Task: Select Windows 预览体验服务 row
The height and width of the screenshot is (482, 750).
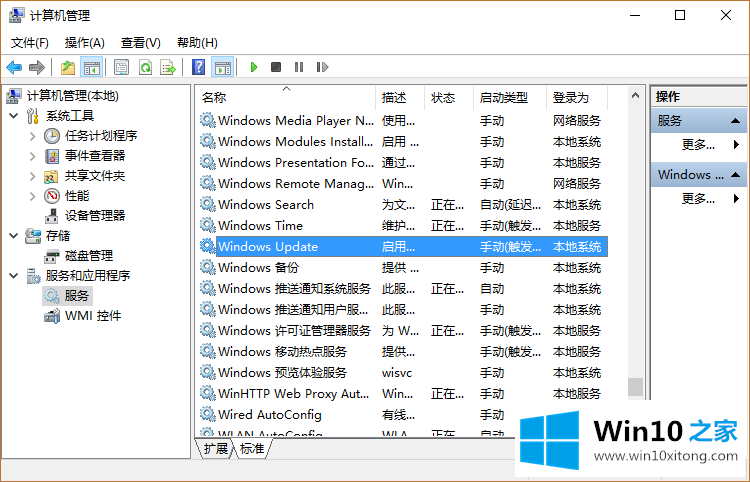Action: [x=403, y=372]
